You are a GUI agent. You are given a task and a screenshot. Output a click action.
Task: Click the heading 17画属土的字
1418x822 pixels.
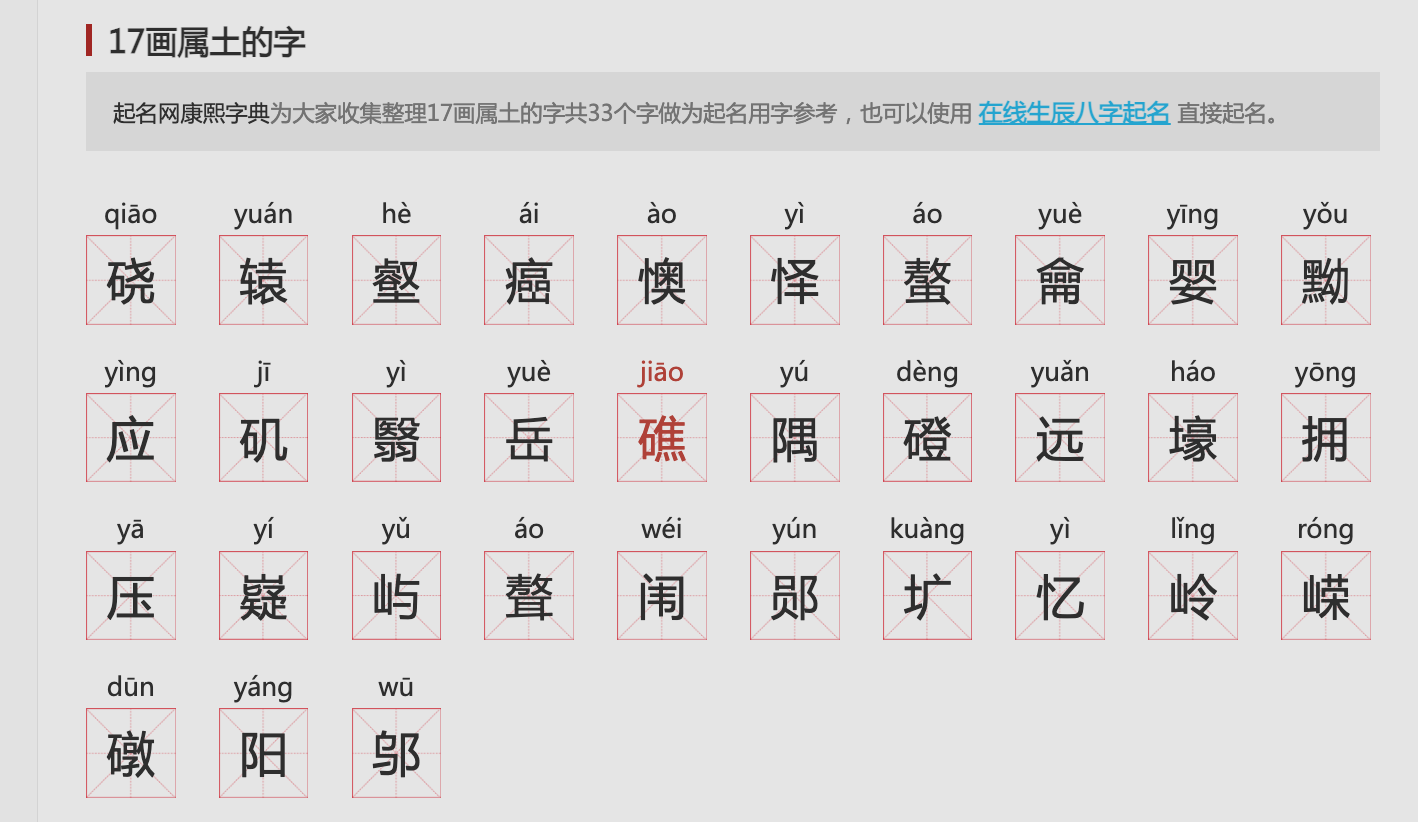206,42
